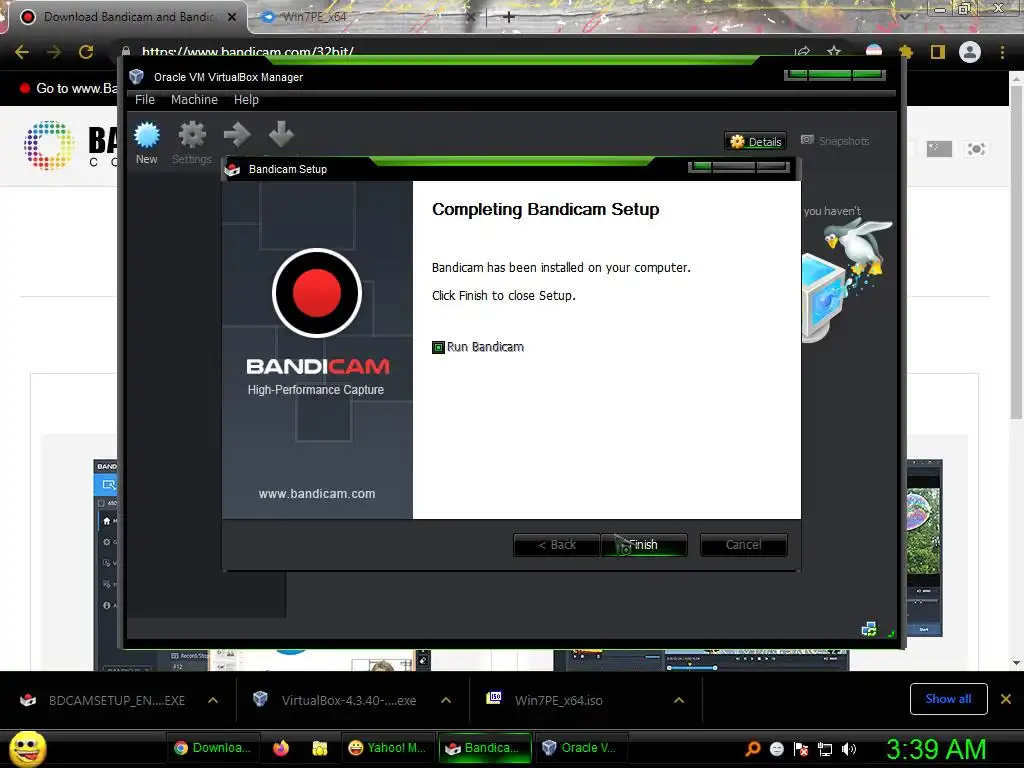Click the Start arrow icon in VirtualBox toolbar
1024x768 pixels.
tap(236, 135)
